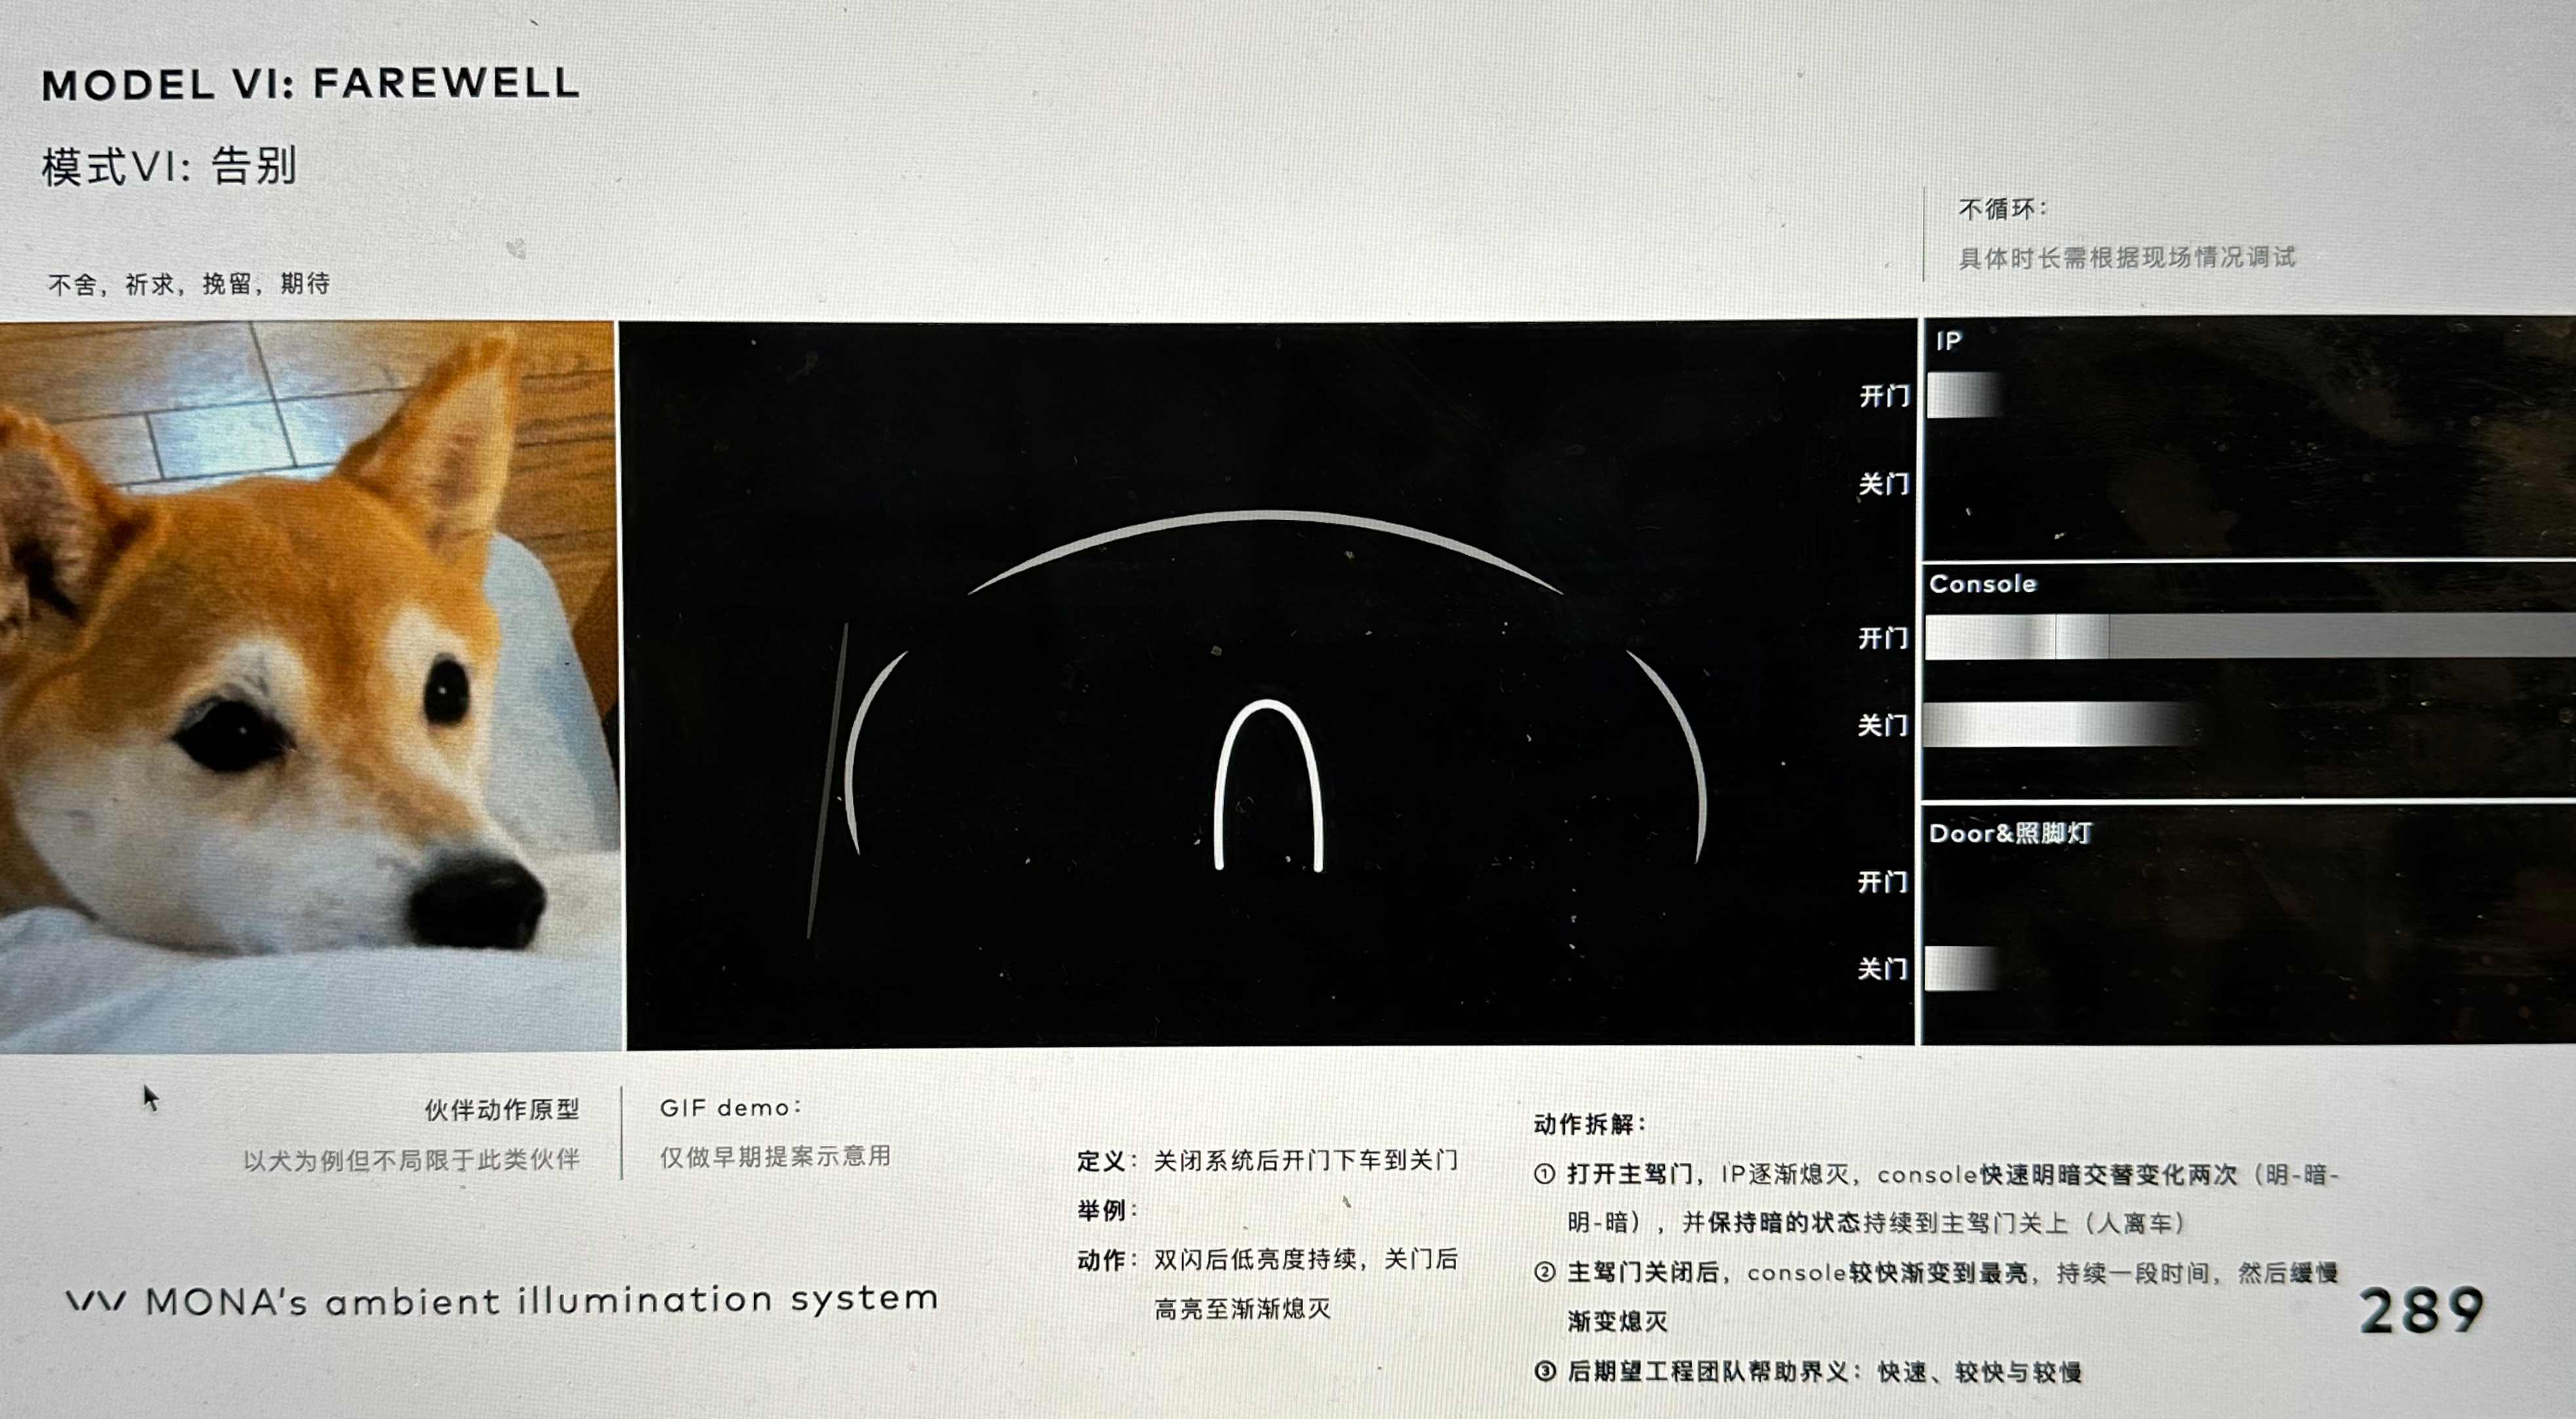Click the 伙伴动作原型 caption
The height and width of the screenshot is (1419, 2576).
coord(501,1109)
